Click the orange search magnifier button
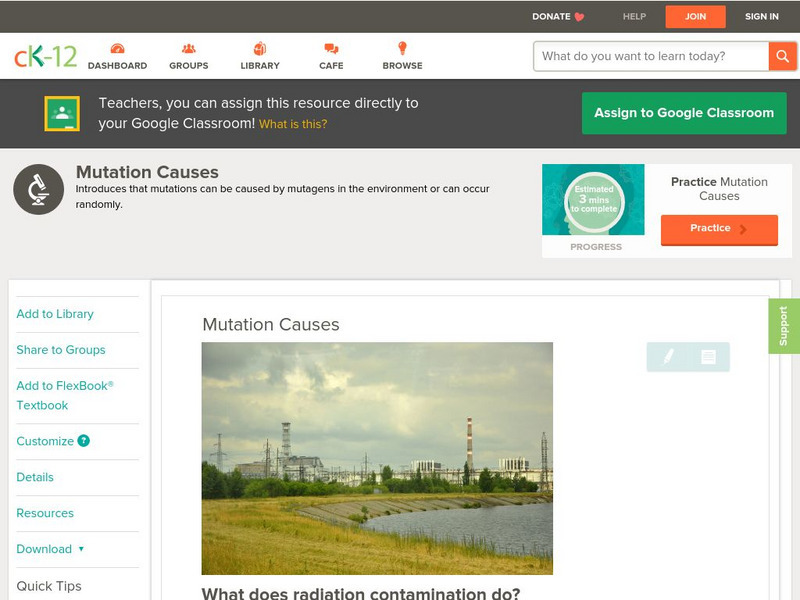The image size is (800, 600). tap(782, 56)
